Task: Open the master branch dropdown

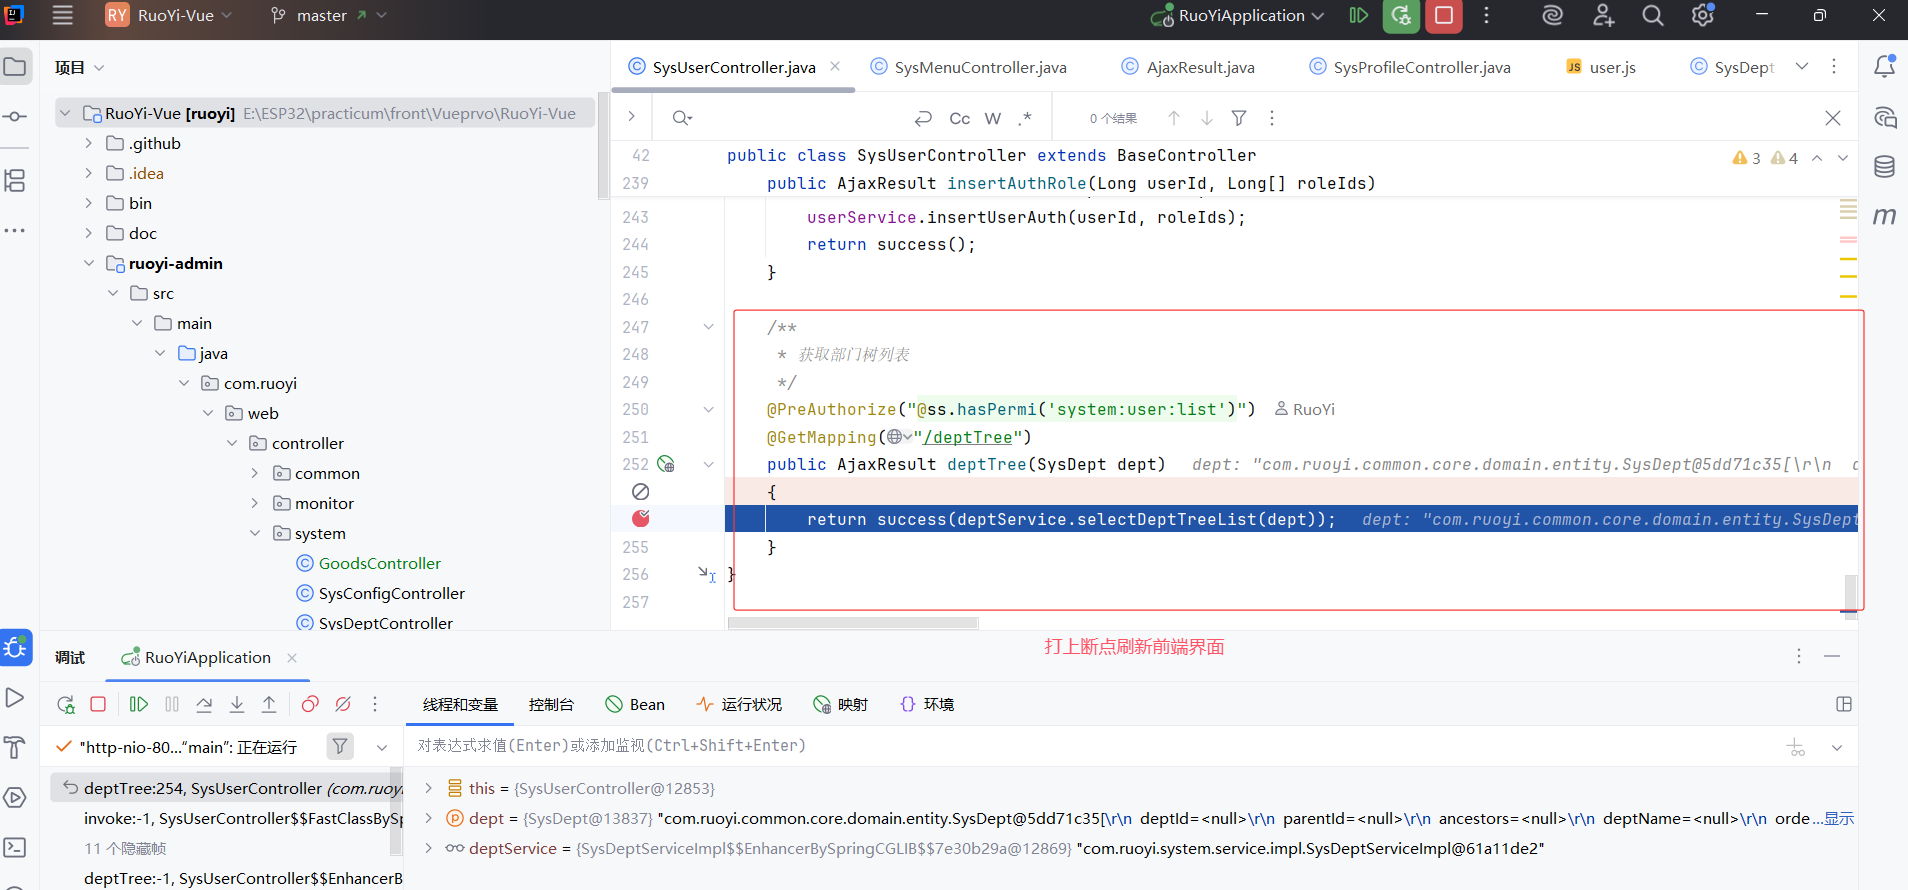Action: (328, 15)
